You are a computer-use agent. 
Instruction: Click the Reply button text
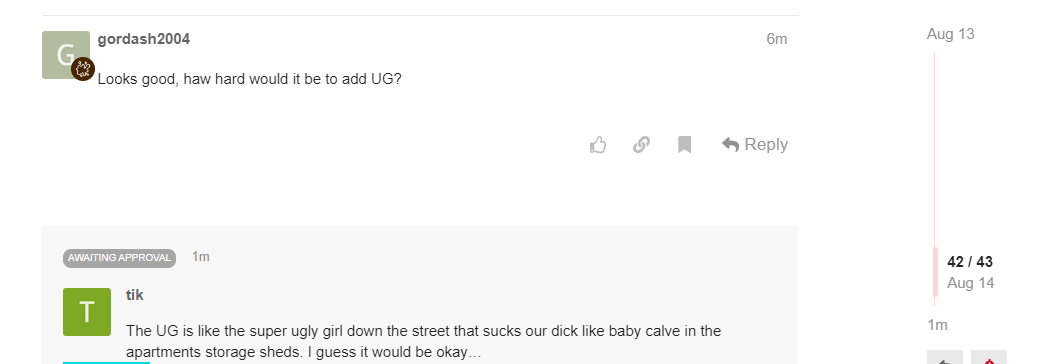(766, 145)
